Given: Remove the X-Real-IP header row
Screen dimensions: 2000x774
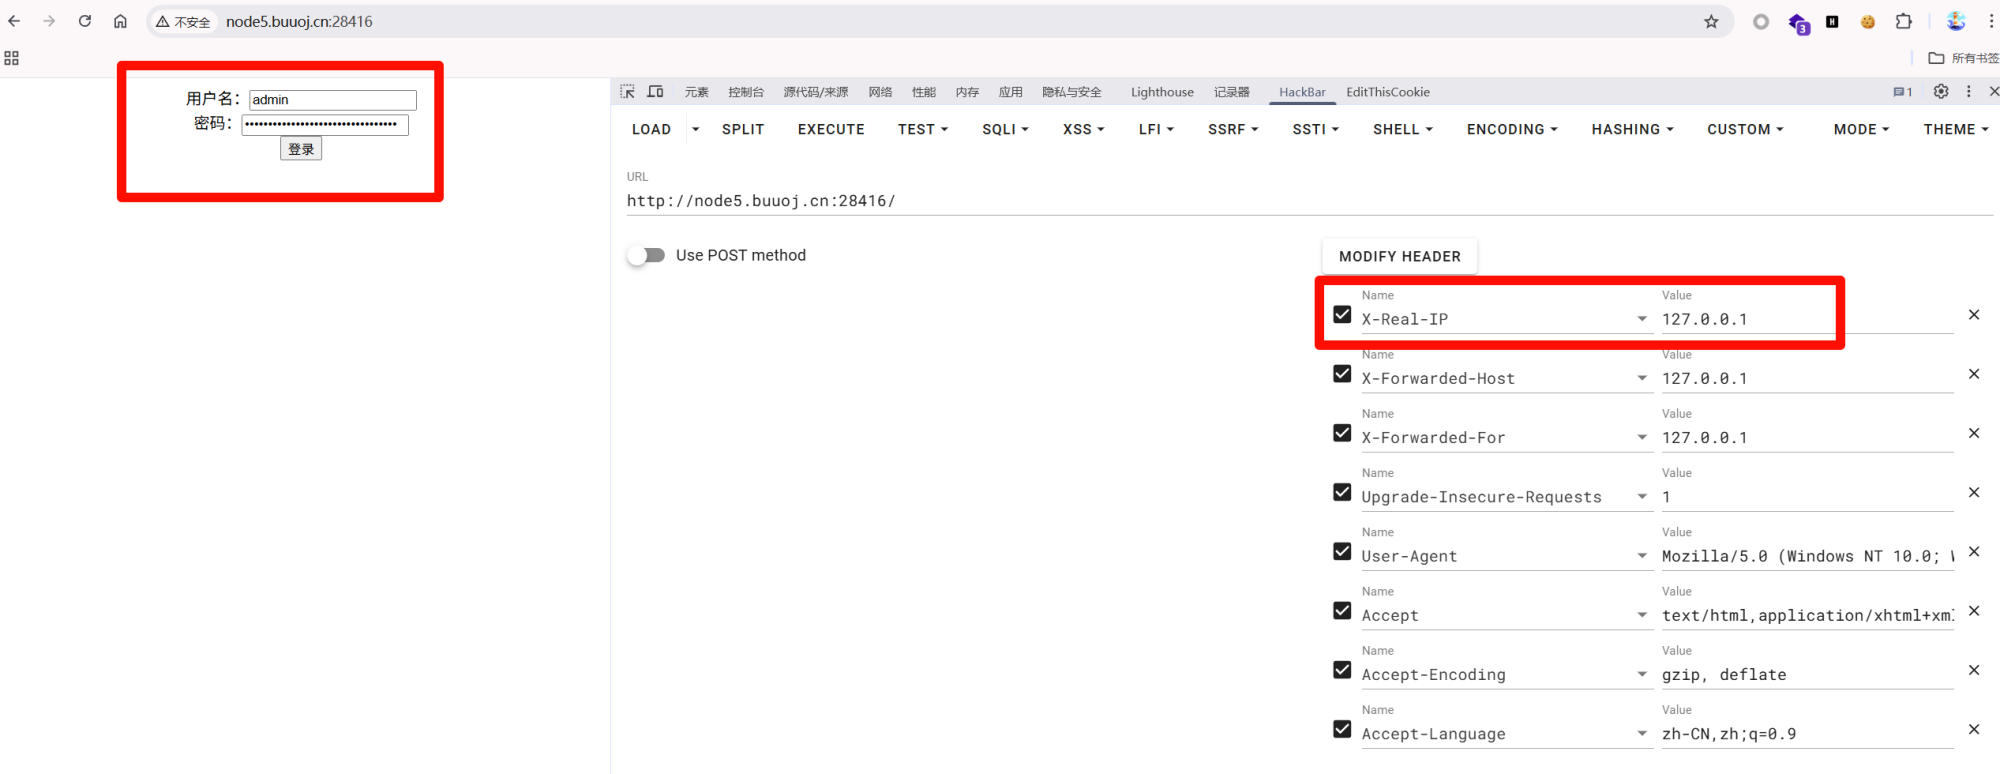Looking at the screenshot, I should [1973, 315].
